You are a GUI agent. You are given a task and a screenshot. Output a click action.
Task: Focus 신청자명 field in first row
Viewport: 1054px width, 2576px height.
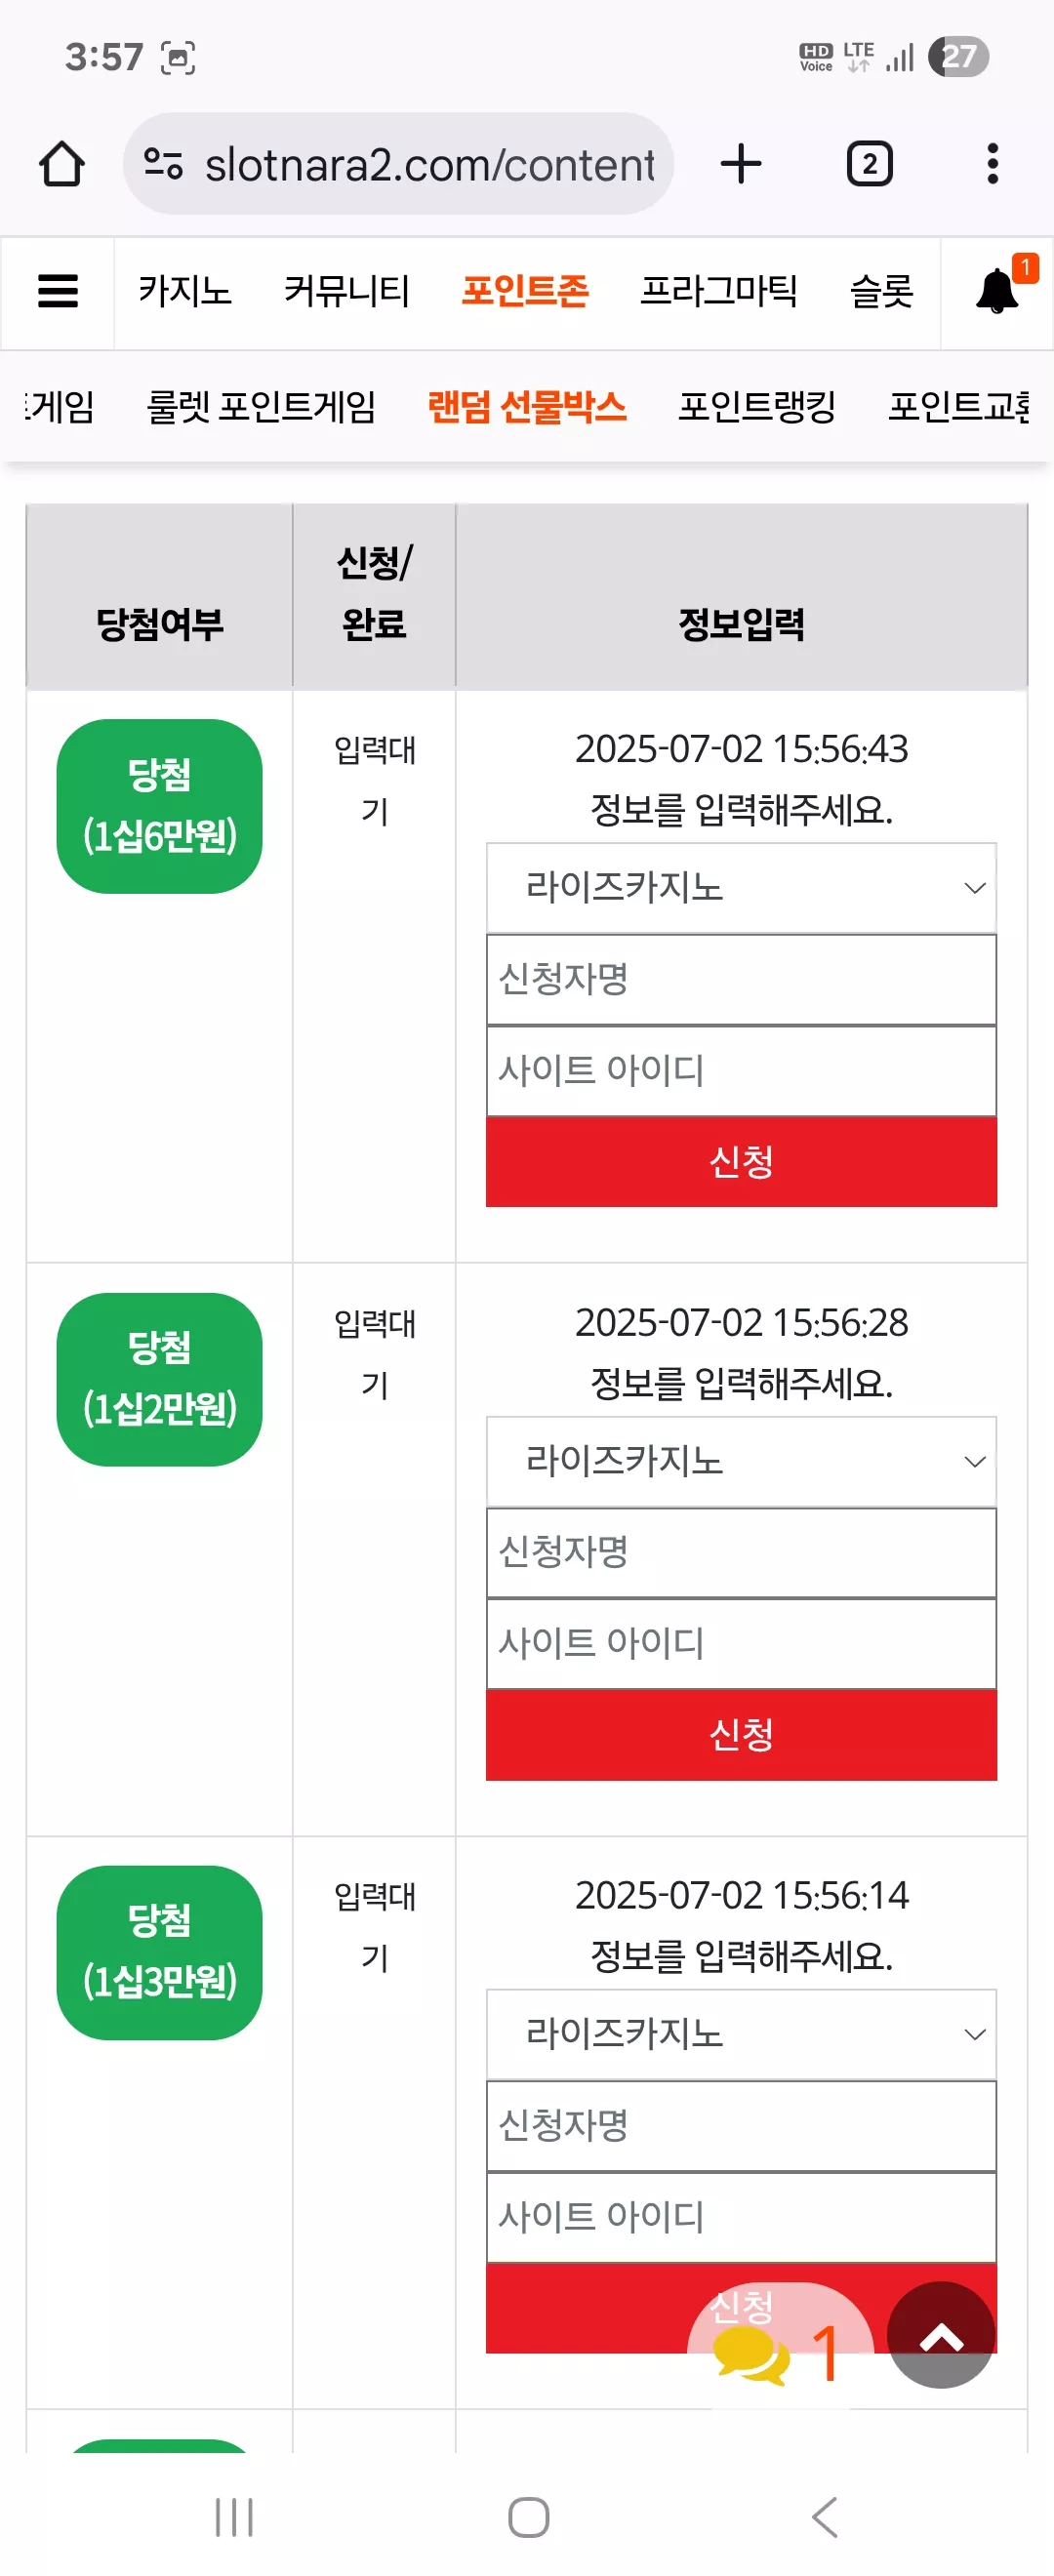741,980
